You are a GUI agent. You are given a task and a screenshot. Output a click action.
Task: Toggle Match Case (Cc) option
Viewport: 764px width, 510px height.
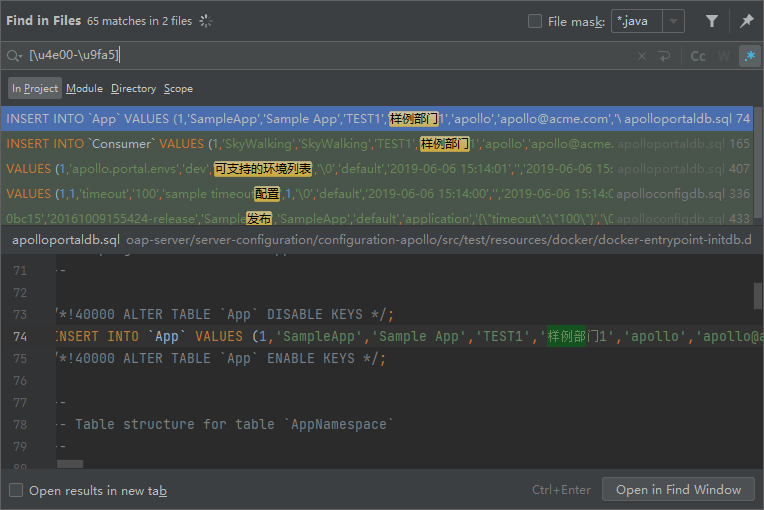point(698,56)
